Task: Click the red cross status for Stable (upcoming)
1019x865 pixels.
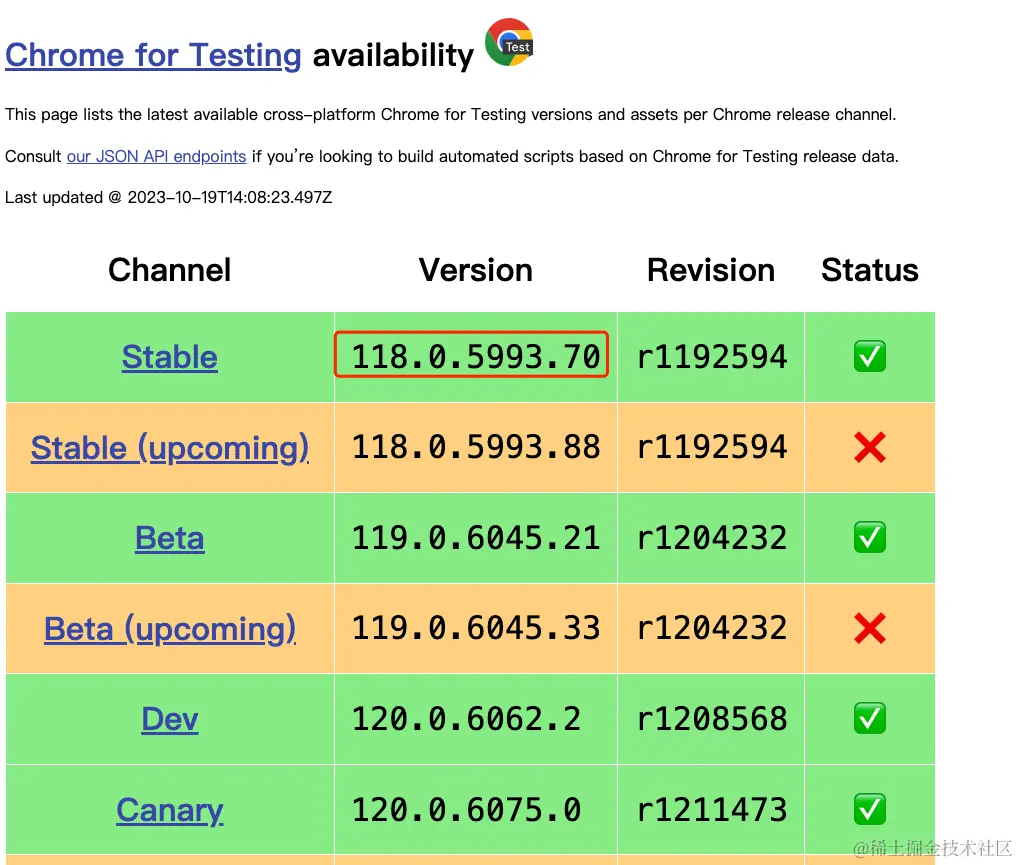Action: coord(870,447)
